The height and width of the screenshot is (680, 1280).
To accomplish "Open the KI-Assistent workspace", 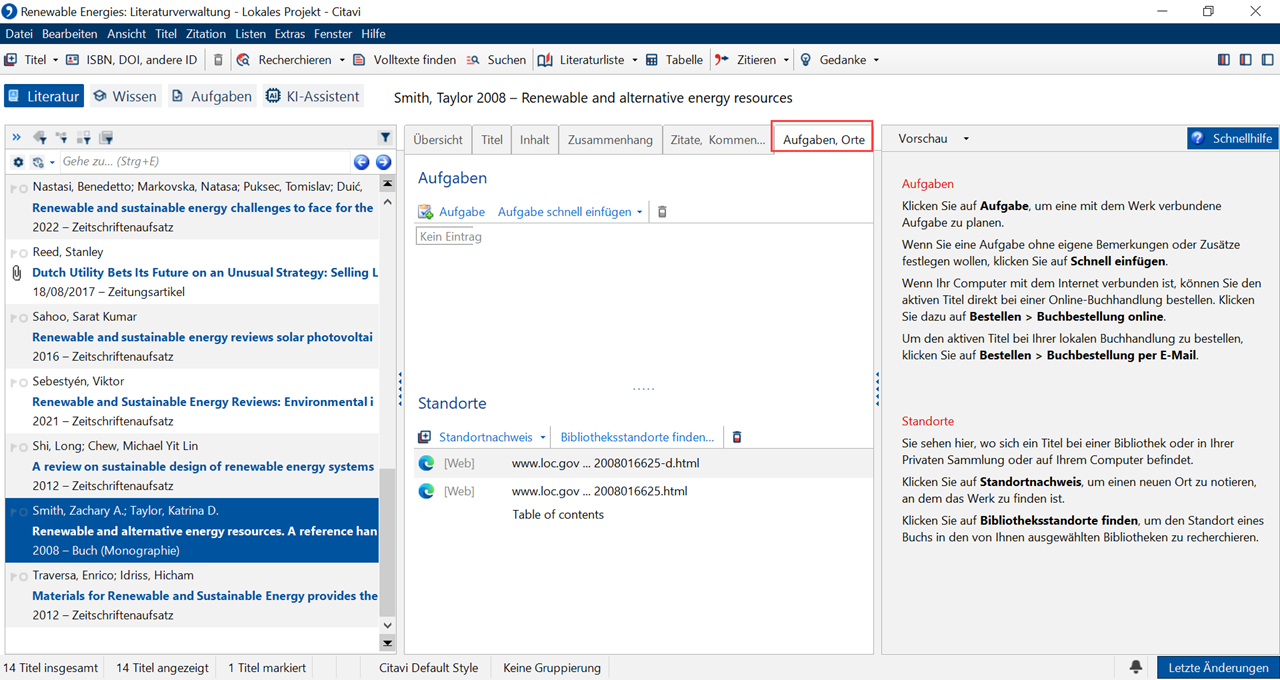I will point(312,97).
